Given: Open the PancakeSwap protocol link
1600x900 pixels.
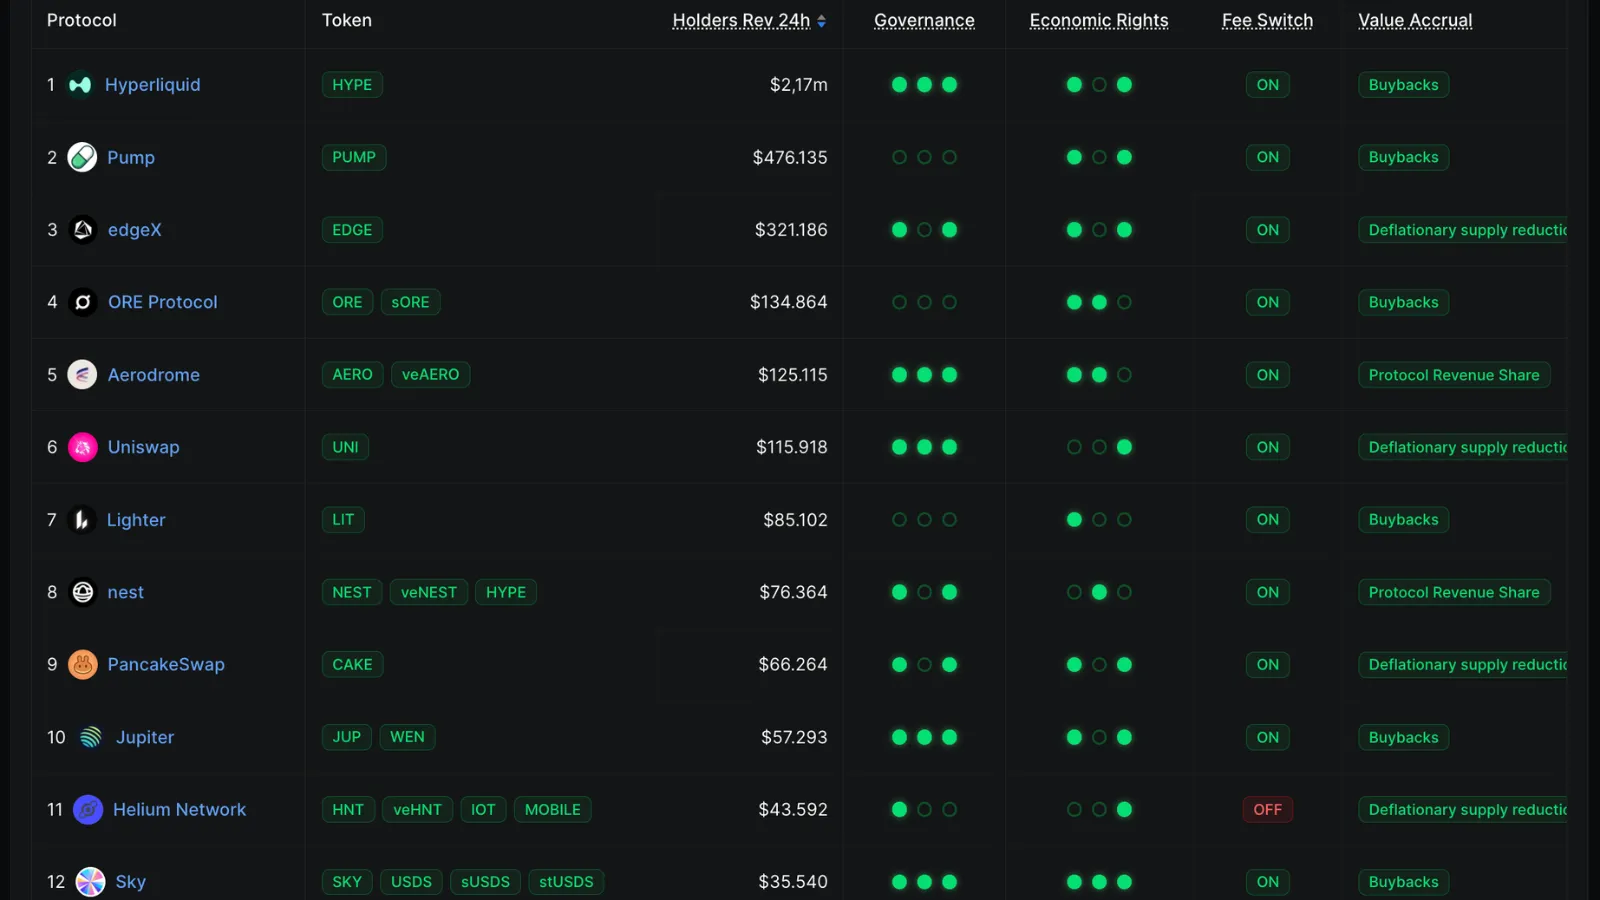Looking at the screenshot, I should tap(166, 664).
